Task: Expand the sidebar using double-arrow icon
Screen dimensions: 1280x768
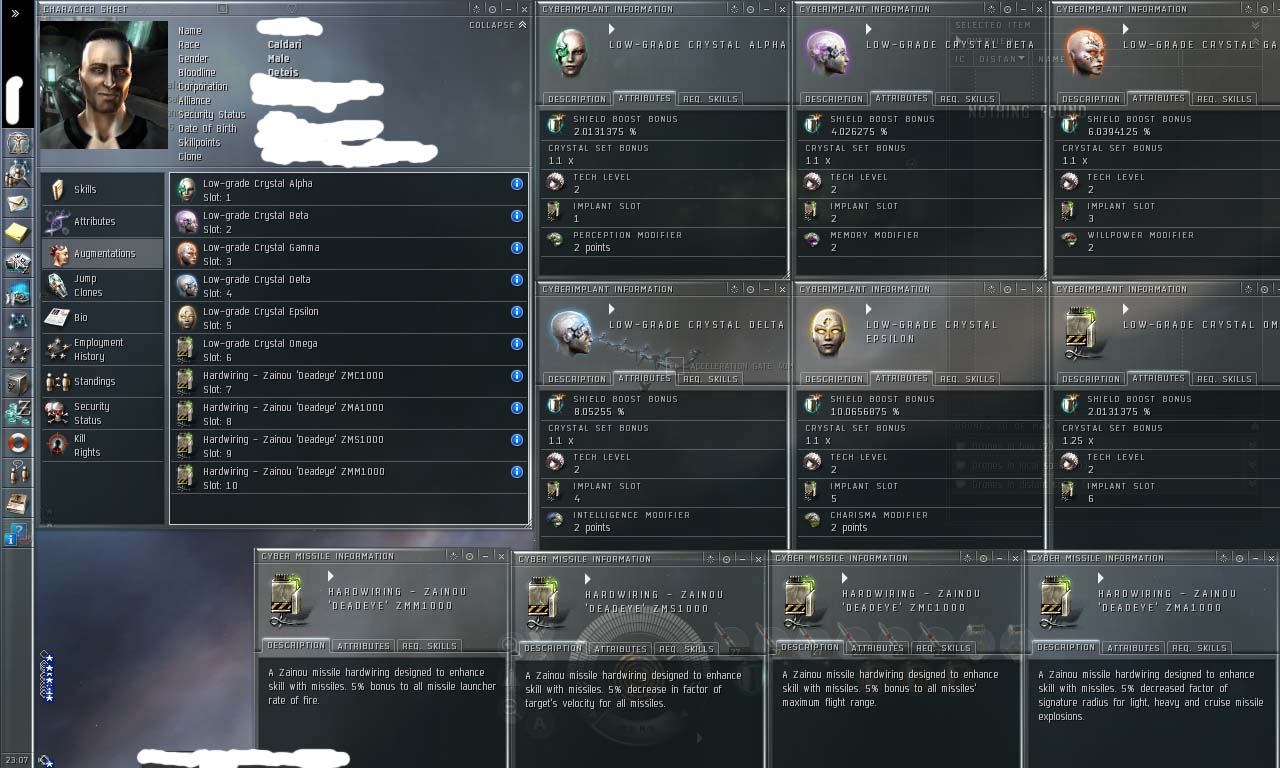Action: pos(16,14)
